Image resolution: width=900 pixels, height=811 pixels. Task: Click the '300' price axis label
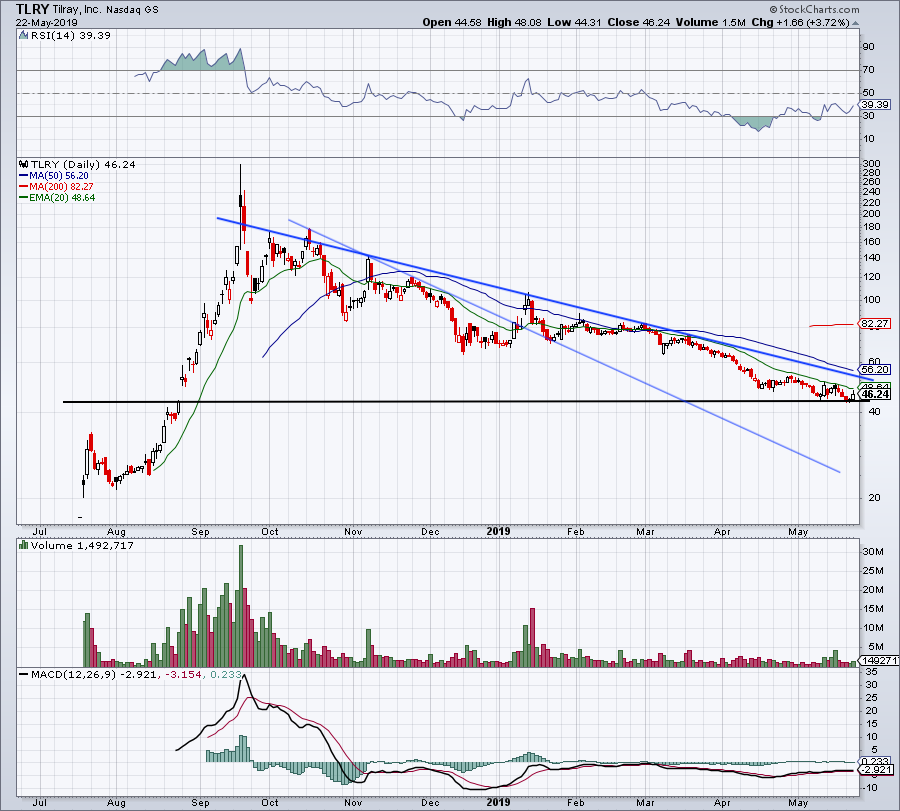pyautogui.click(x=871, y=164)
